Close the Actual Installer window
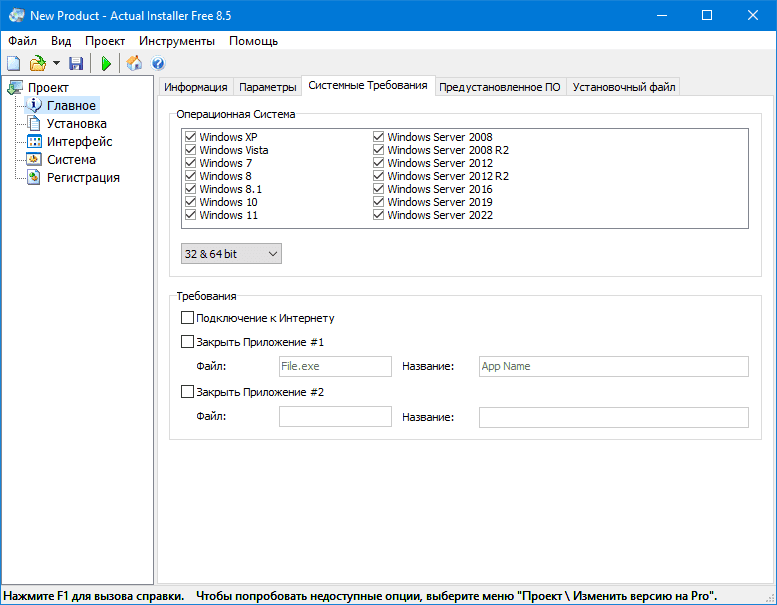Image resolution: width=777 pixels, height=605 pixels. 753,15
